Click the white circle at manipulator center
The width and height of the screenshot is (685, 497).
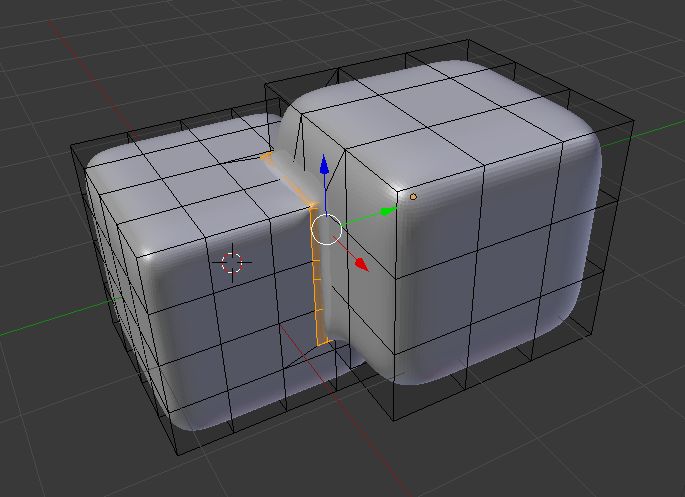click(326, 229)
